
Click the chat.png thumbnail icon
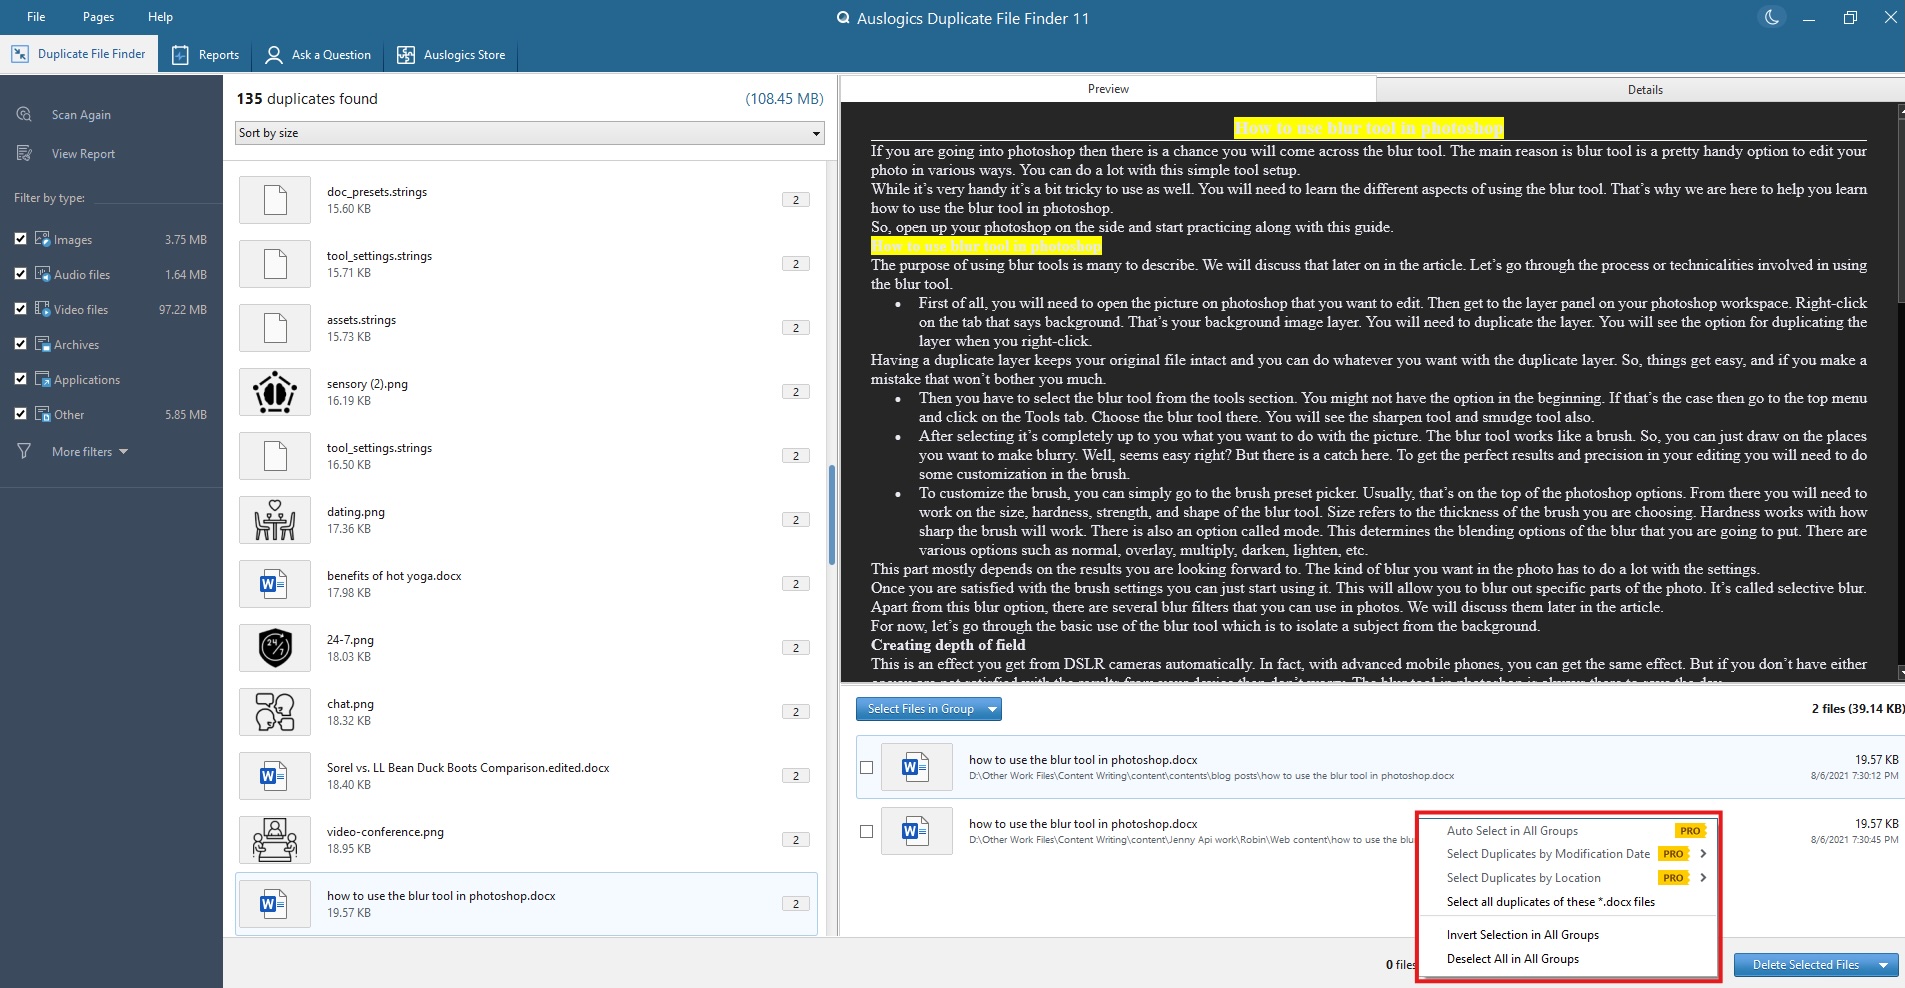[x=275, y=712]
